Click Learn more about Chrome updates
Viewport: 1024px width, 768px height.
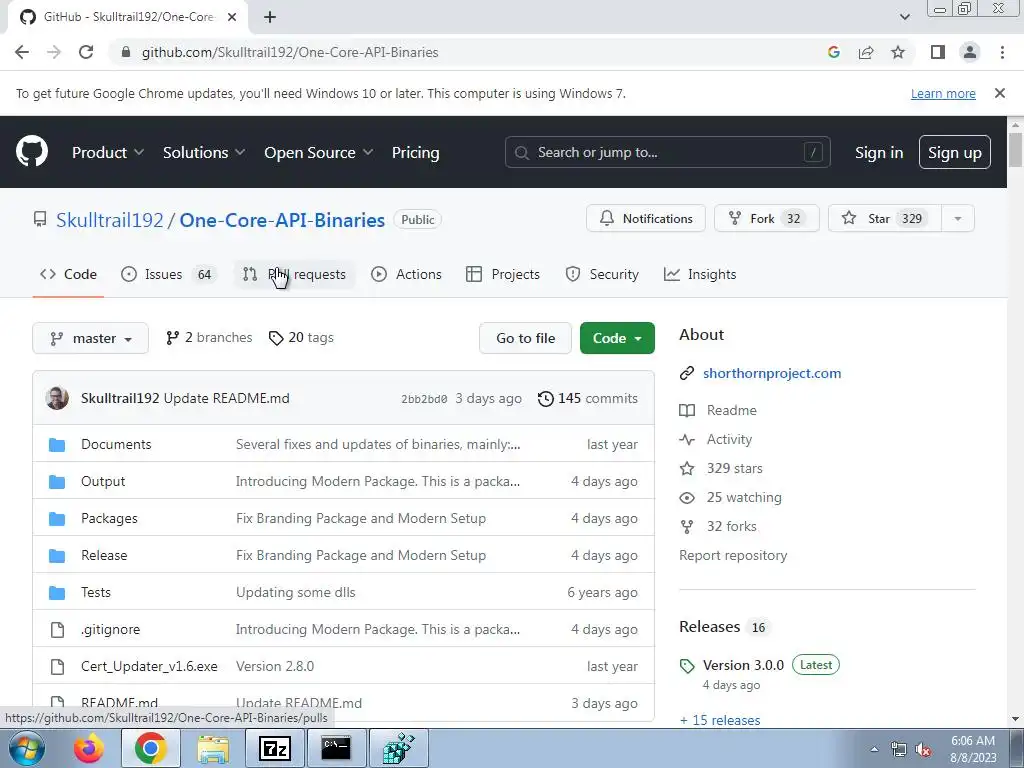(x=943, y=93)
